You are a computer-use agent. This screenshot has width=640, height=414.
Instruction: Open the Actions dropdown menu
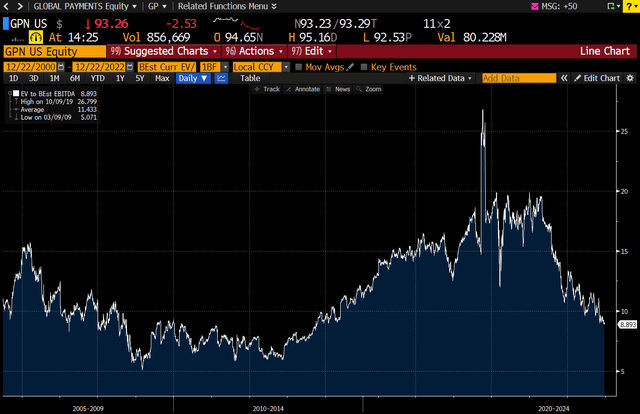click(254, 51)
